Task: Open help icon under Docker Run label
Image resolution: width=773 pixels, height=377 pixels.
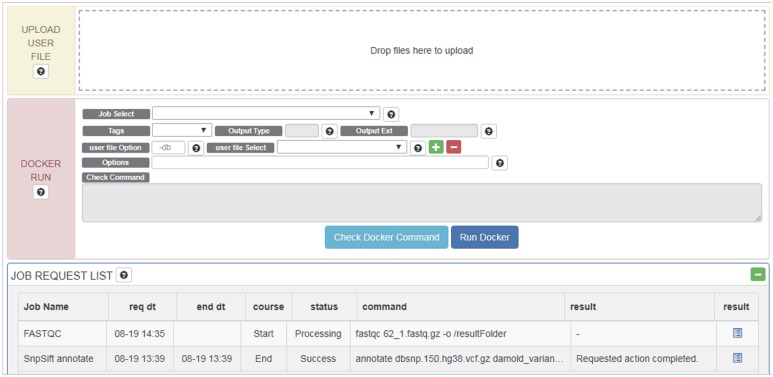Action: (x=41, y=192)
